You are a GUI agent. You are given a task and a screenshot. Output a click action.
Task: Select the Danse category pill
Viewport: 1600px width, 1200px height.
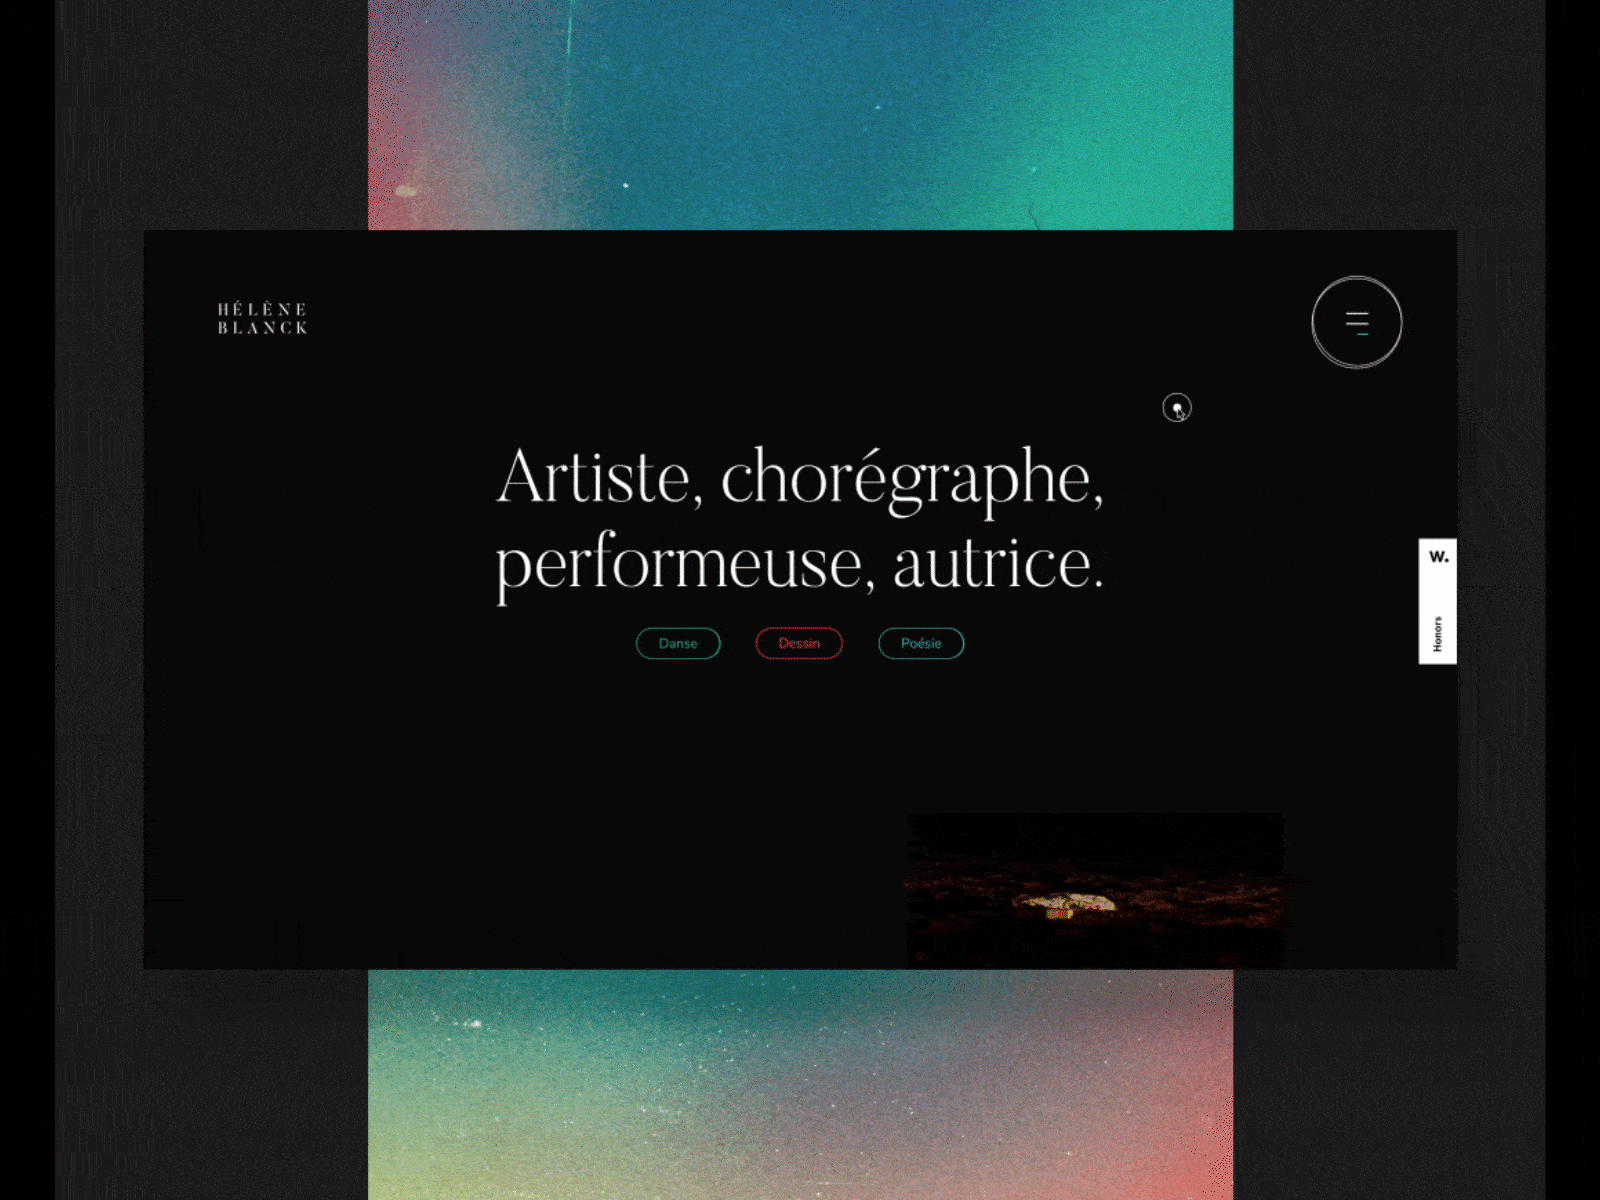pyautogui.click(x=678, y=643)
